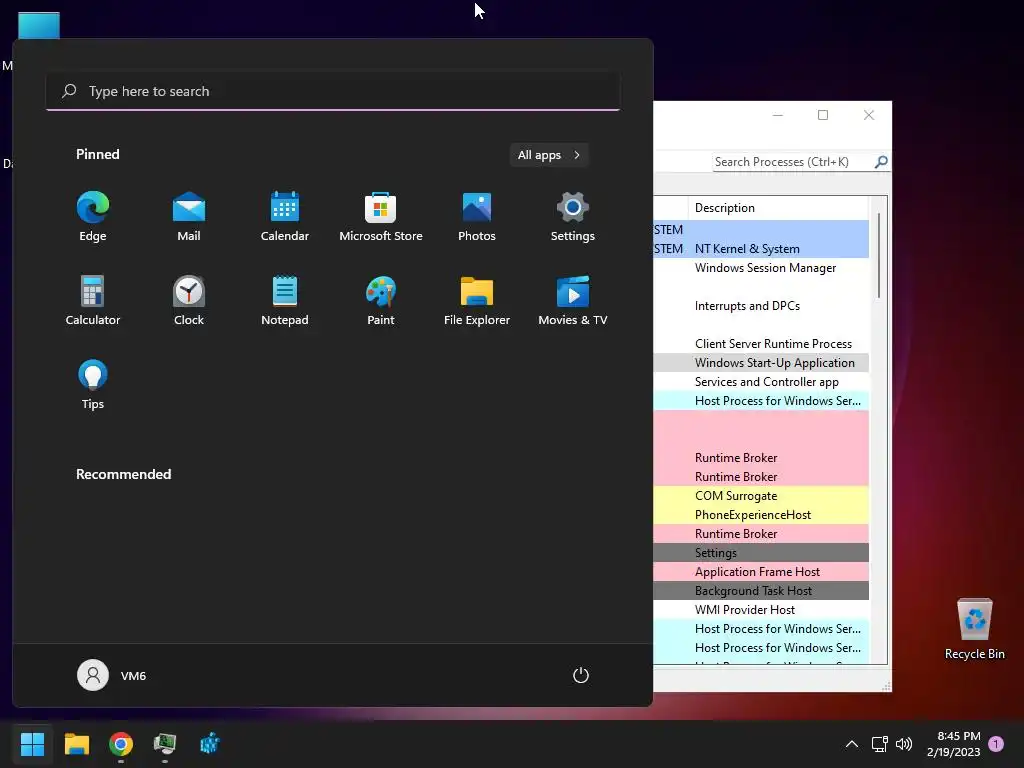
Task: Sort processes by Description column
Action: [x=778, y=208]
